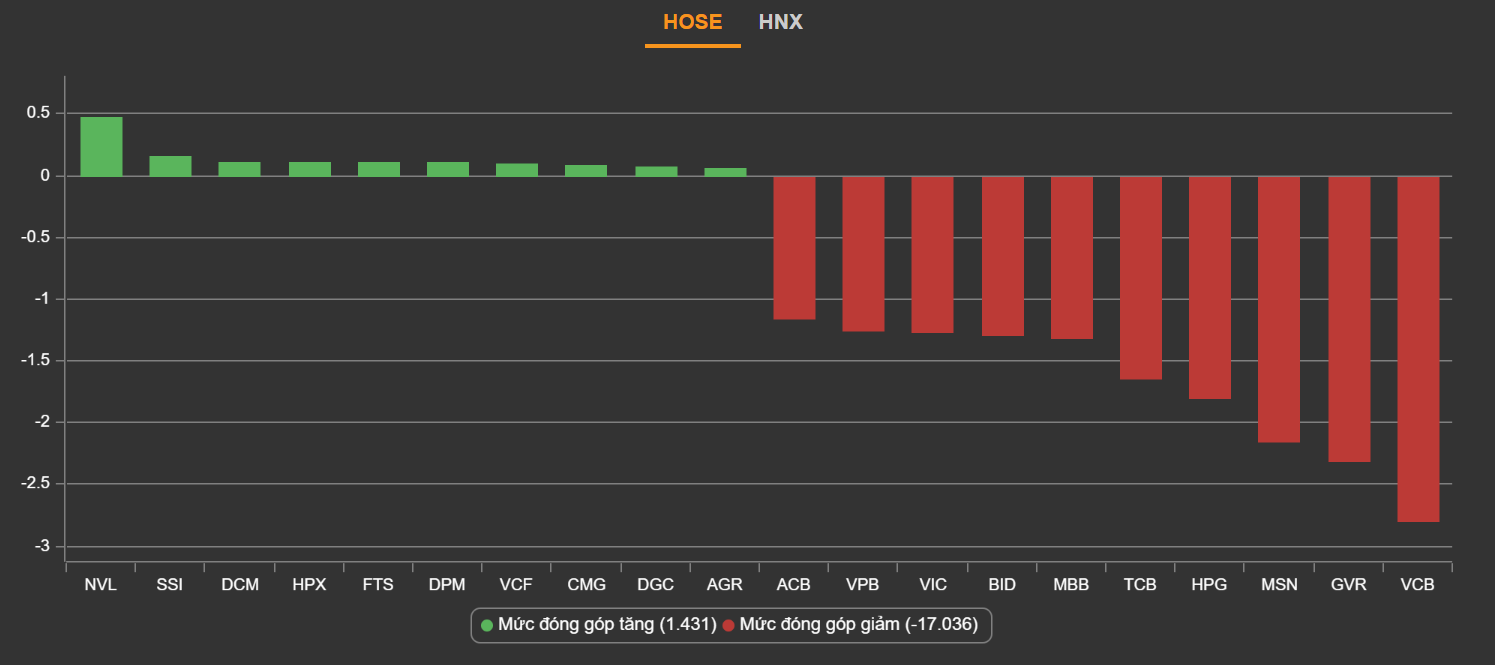This screenshot has height=665, width=1495.
Task: Click the green HPX bar
Action: coord(309,169)
